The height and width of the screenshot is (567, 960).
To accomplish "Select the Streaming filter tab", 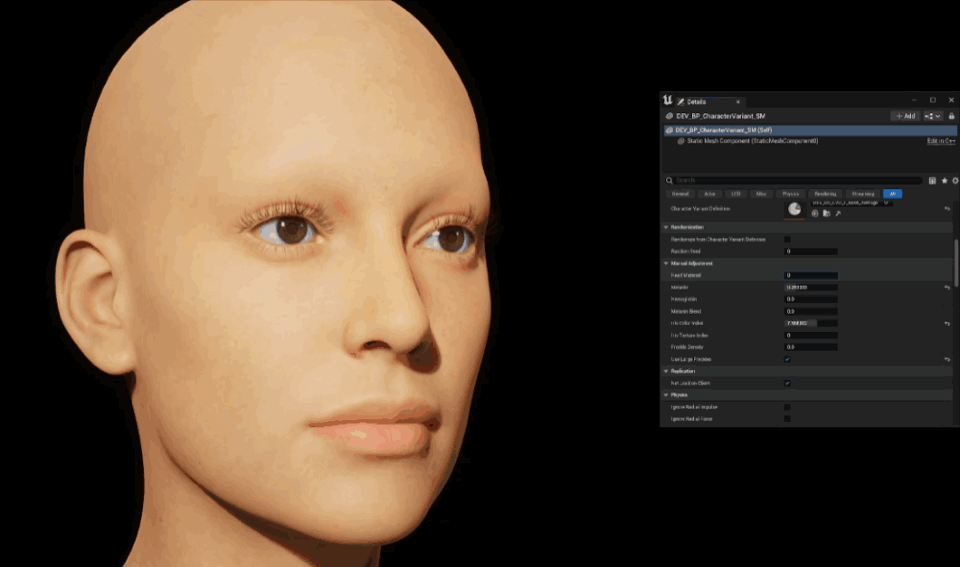I will [863, 194].
